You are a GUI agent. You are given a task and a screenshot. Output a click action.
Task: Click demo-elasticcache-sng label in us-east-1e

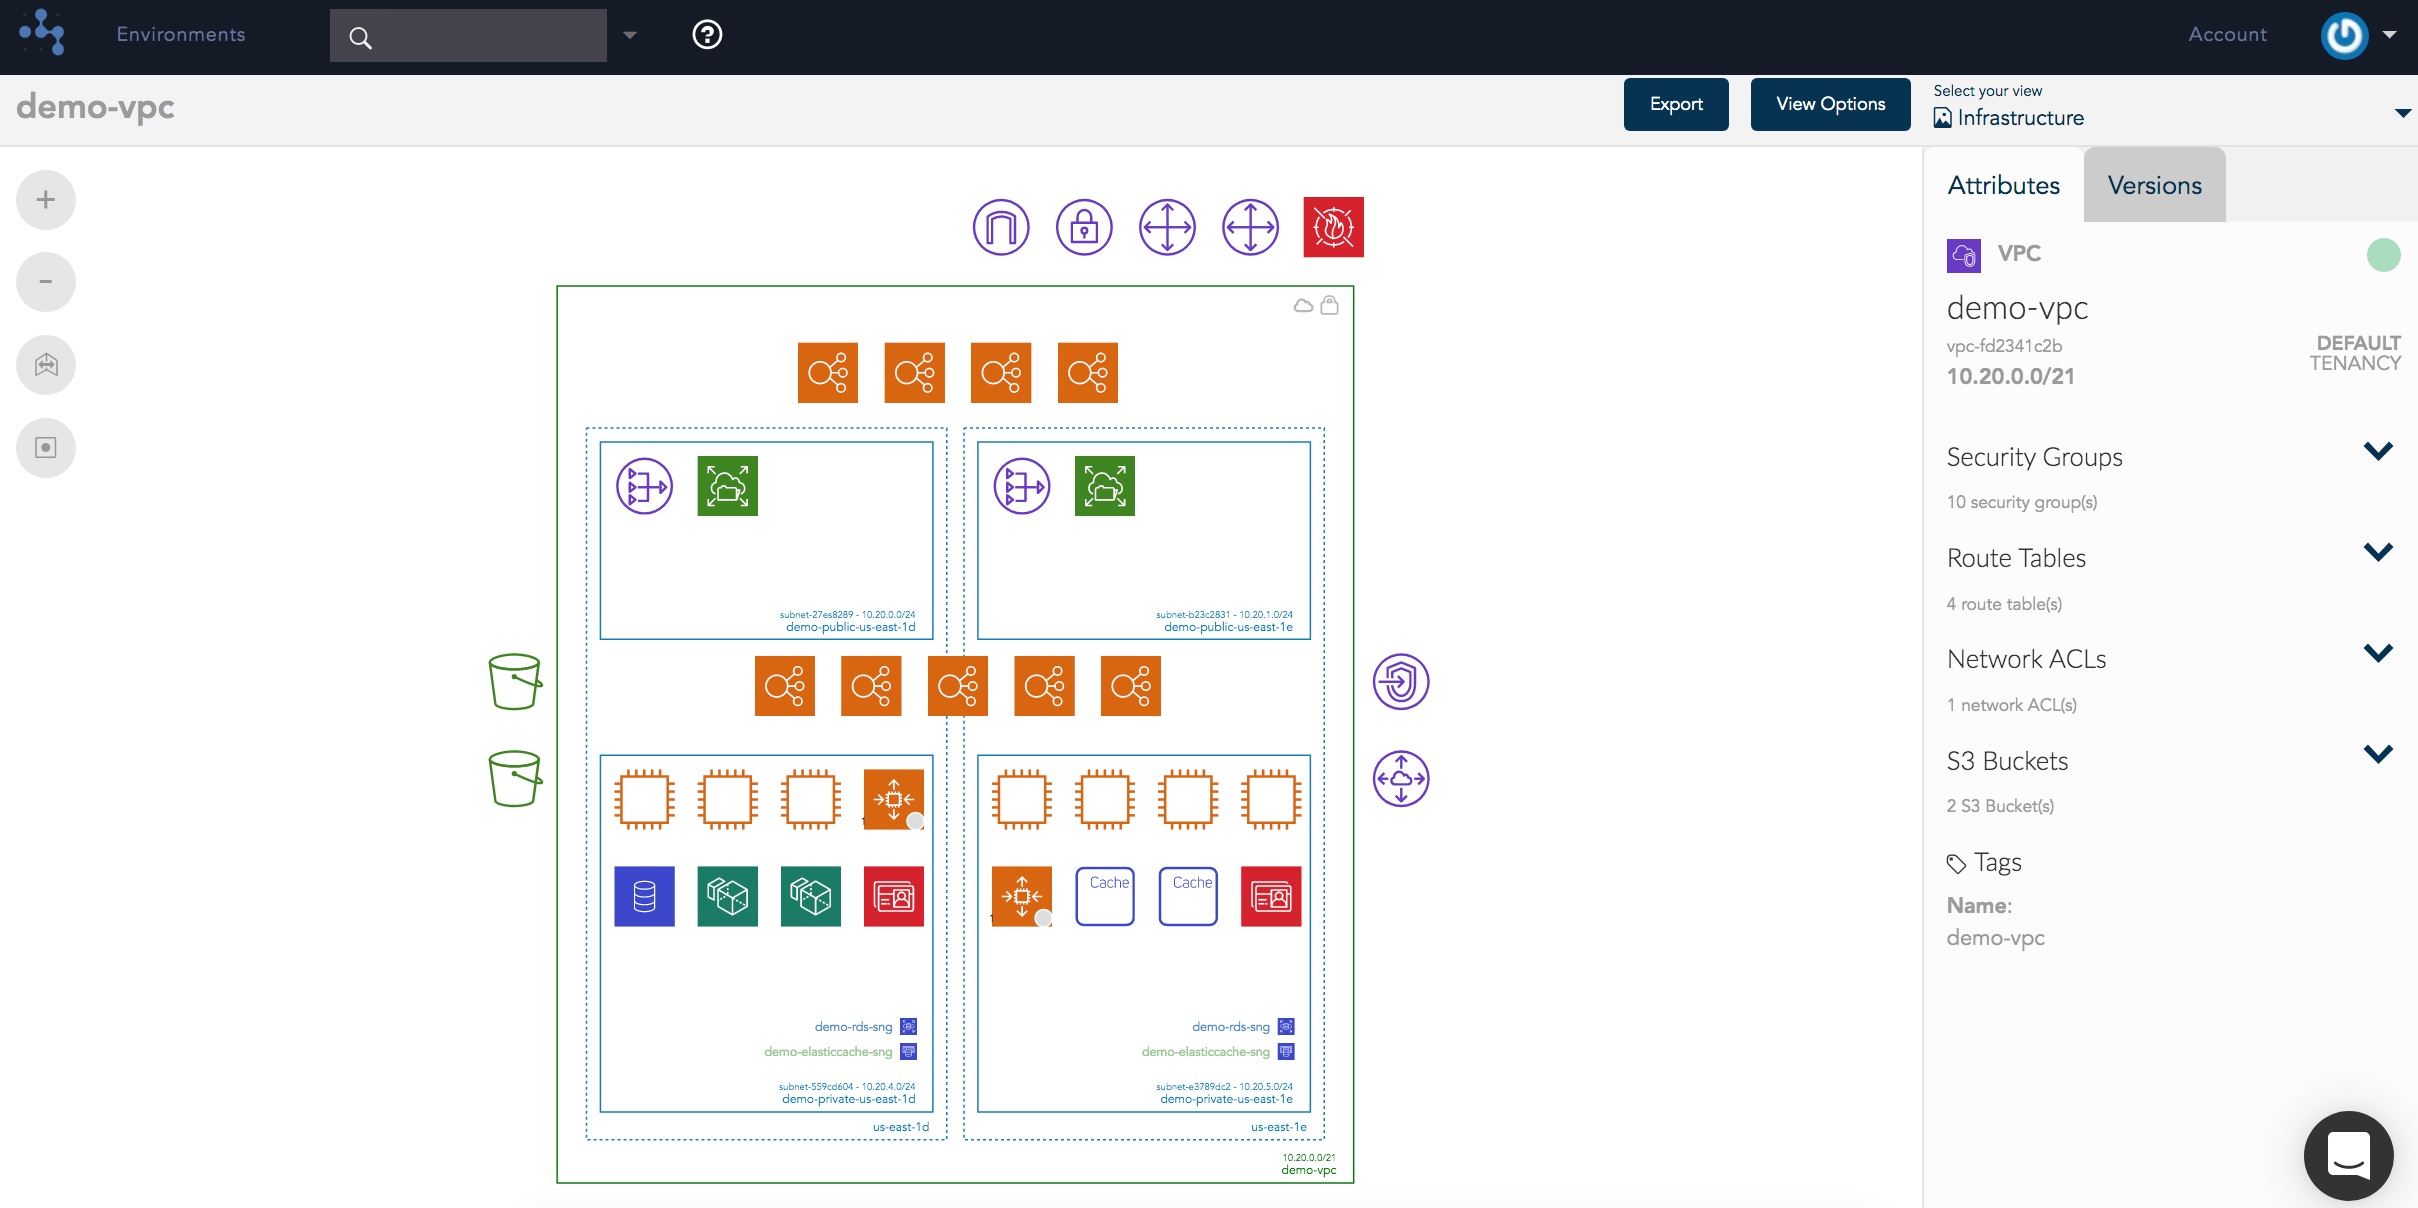point(1206,1052)
